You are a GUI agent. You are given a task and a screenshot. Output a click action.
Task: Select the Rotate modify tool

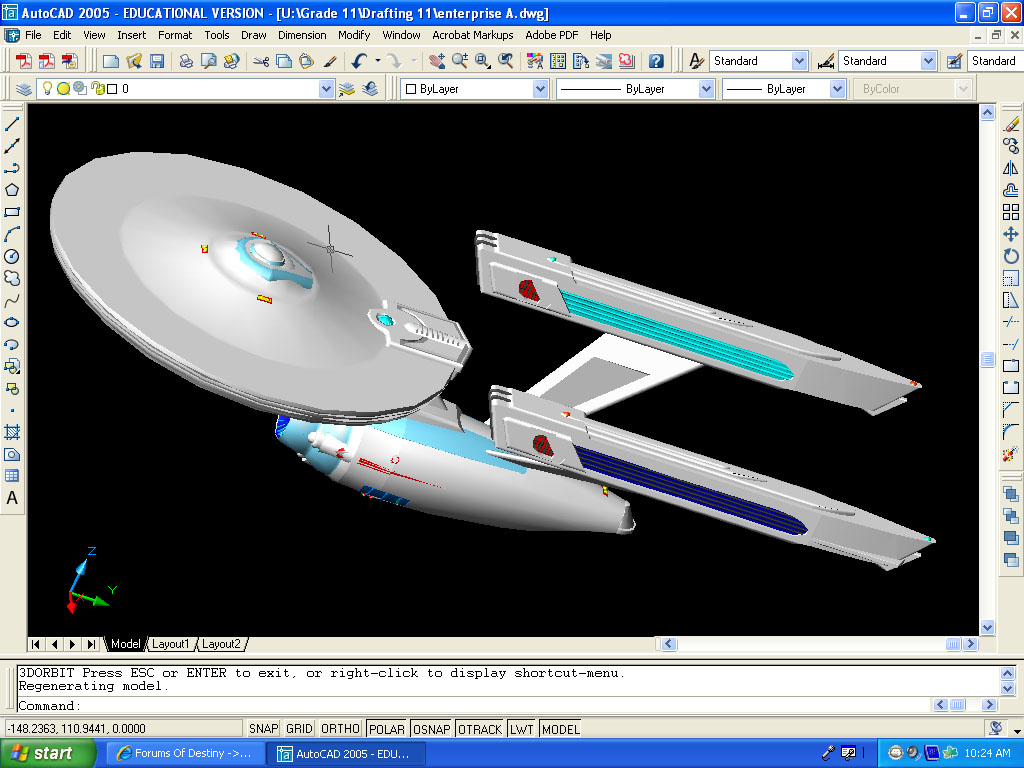[x=1011, y=257]
